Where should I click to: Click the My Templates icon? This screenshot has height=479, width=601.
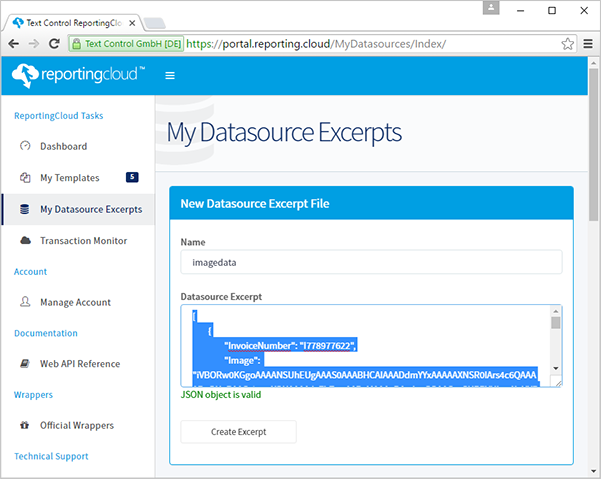click(25, 177)
